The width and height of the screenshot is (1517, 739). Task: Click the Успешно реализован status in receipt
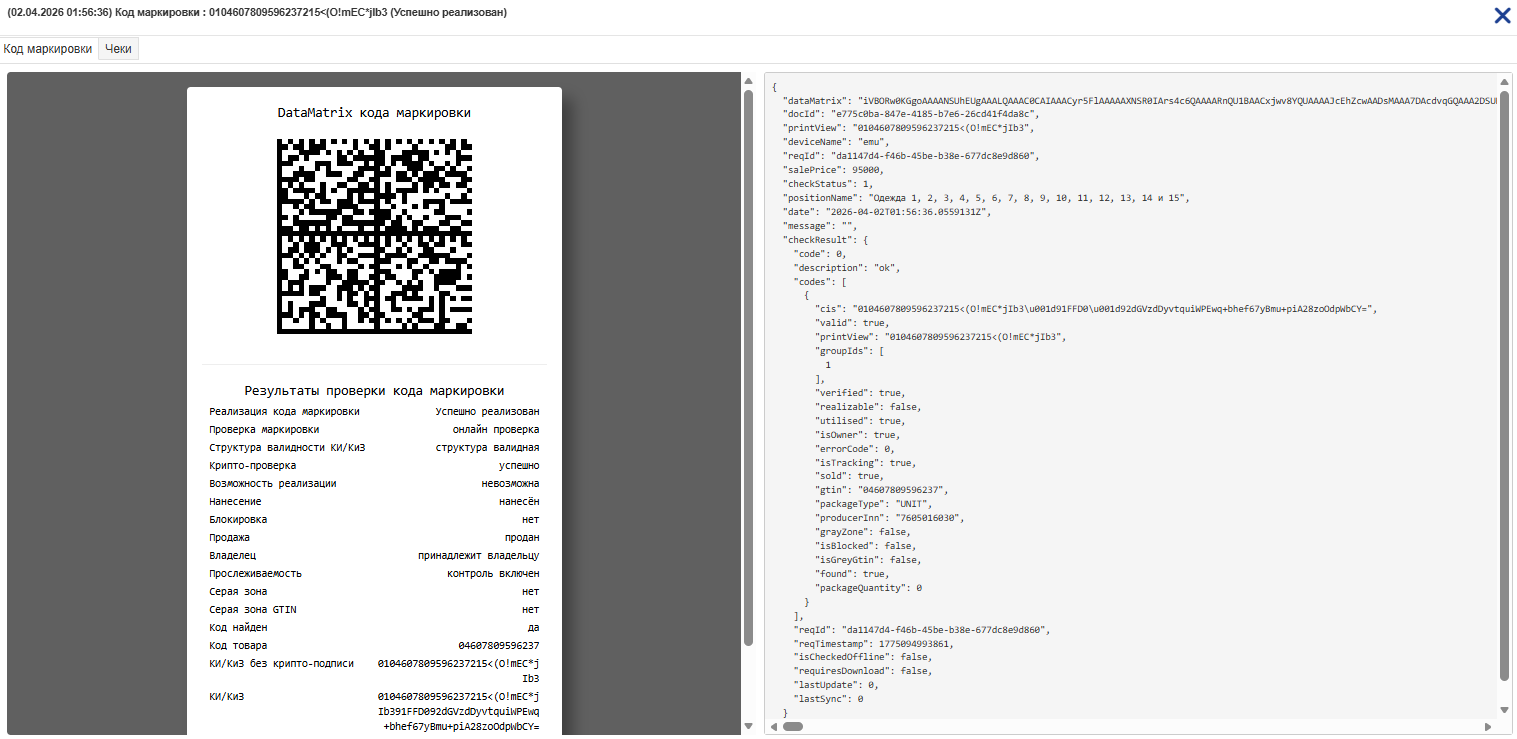[x=487, y=412]
